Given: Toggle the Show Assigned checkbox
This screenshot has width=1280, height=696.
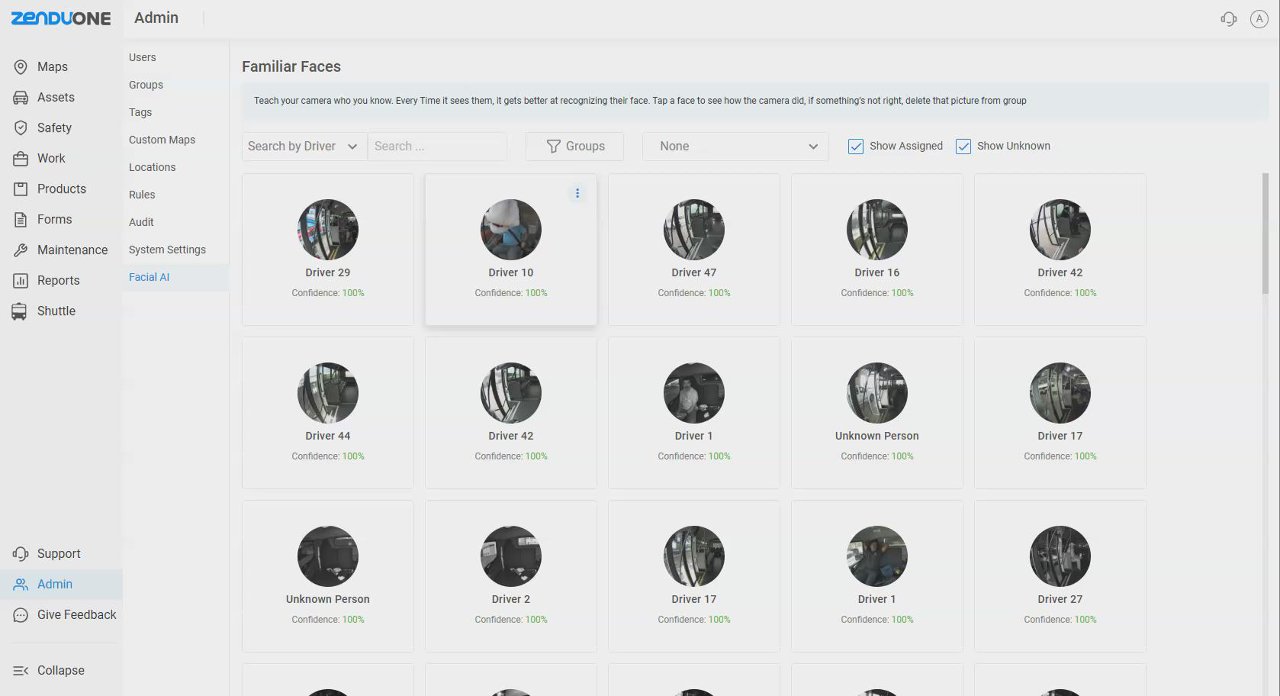Looking at the screenshot, I should point(856,146).
